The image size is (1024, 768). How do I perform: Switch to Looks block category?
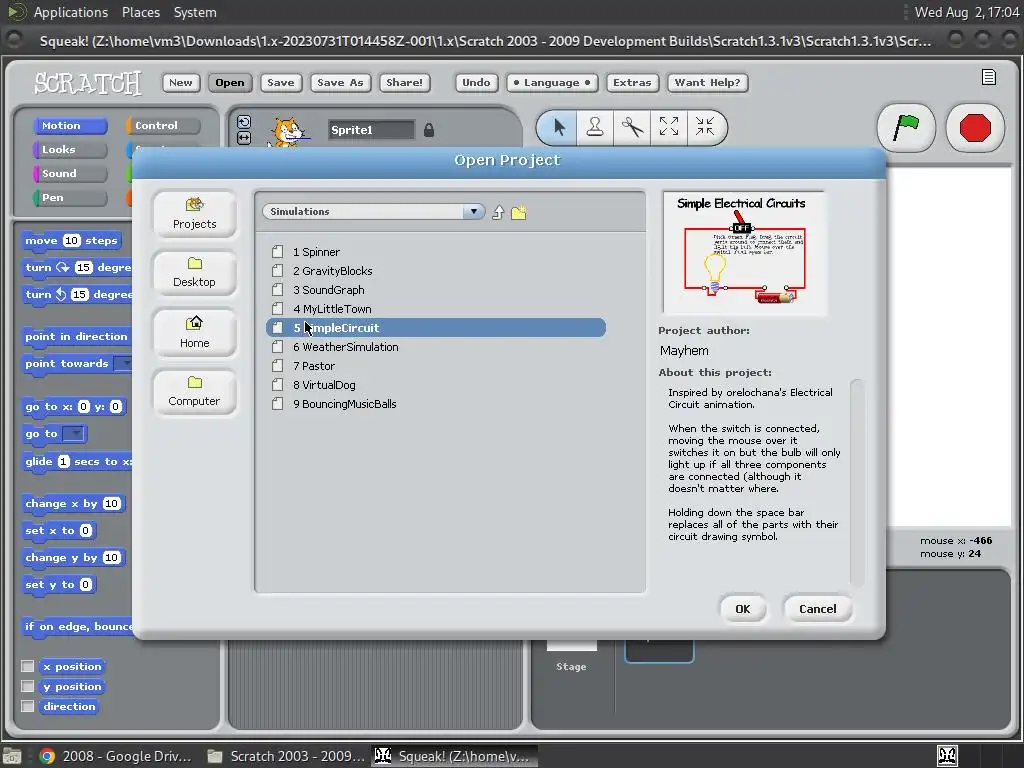[x=71, y=150]
